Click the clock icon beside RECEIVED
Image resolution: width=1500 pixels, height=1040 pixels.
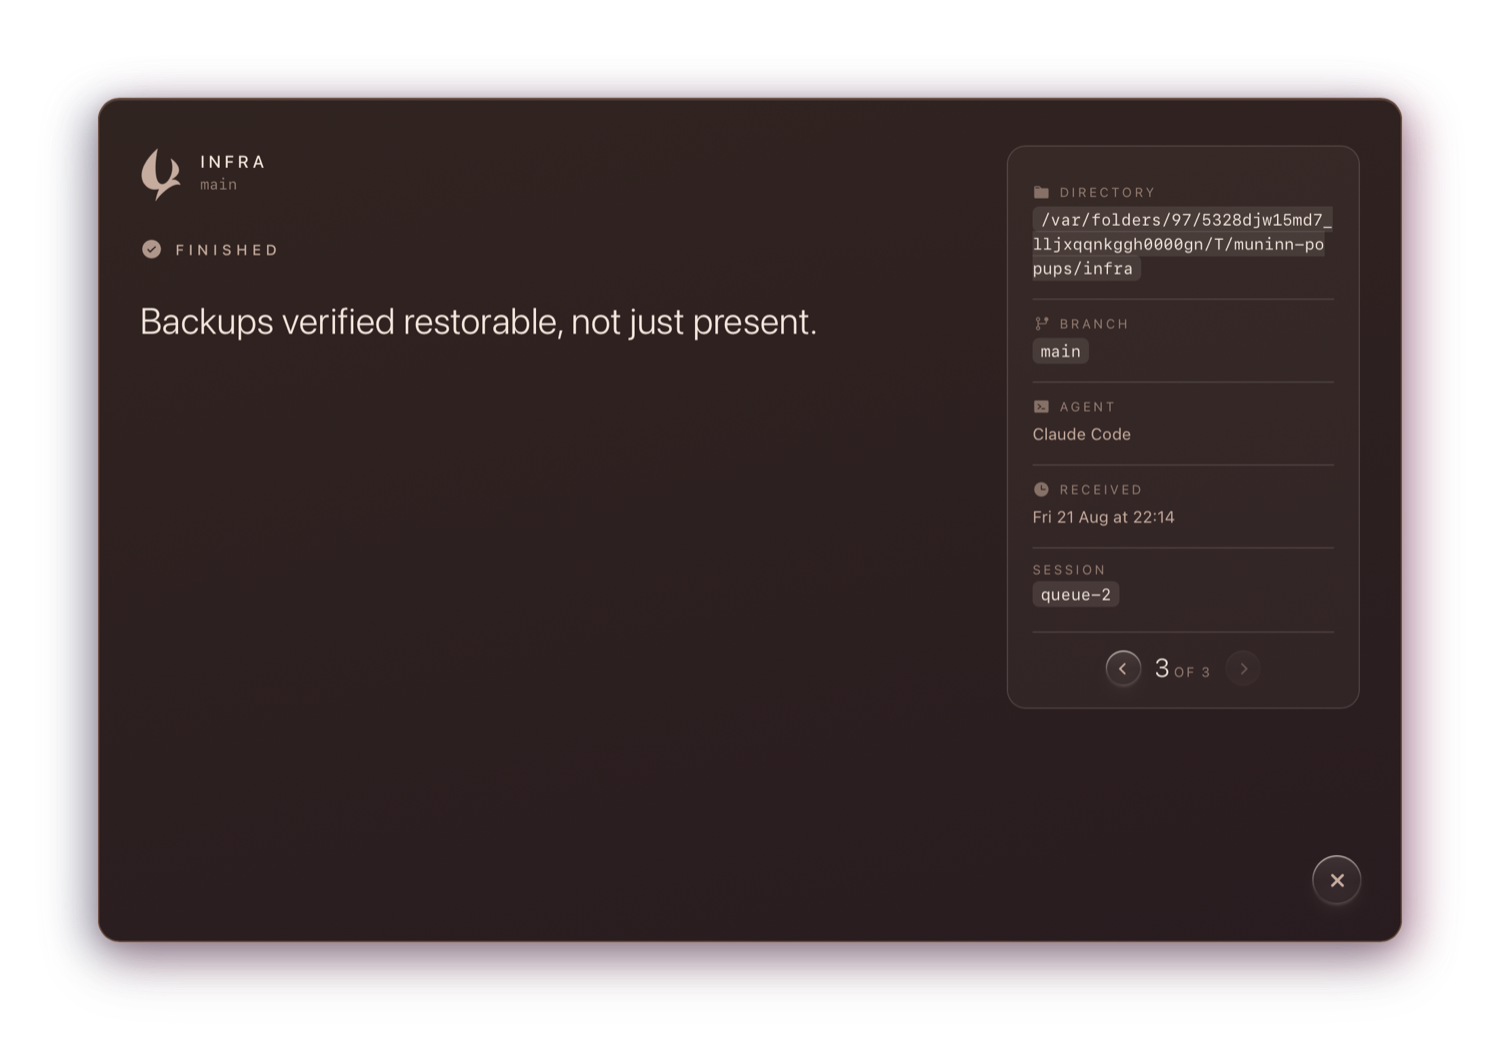[x=1041, y=490]
